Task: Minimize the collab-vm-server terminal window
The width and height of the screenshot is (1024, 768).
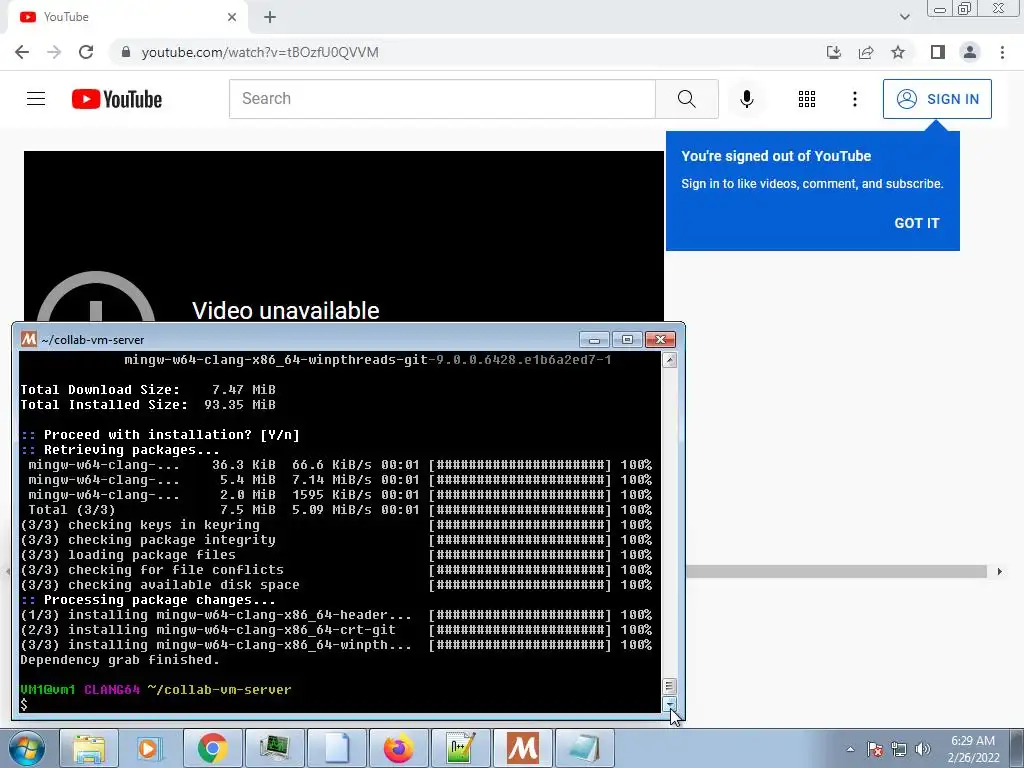Action: (x=594, y=340)
